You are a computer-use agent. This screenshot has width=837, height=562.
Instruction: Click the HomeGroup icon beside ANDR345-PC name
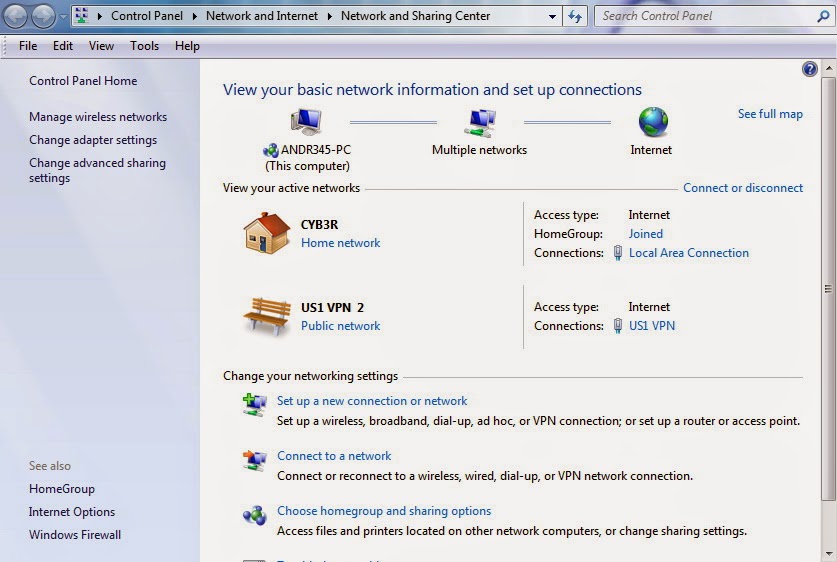271,151
